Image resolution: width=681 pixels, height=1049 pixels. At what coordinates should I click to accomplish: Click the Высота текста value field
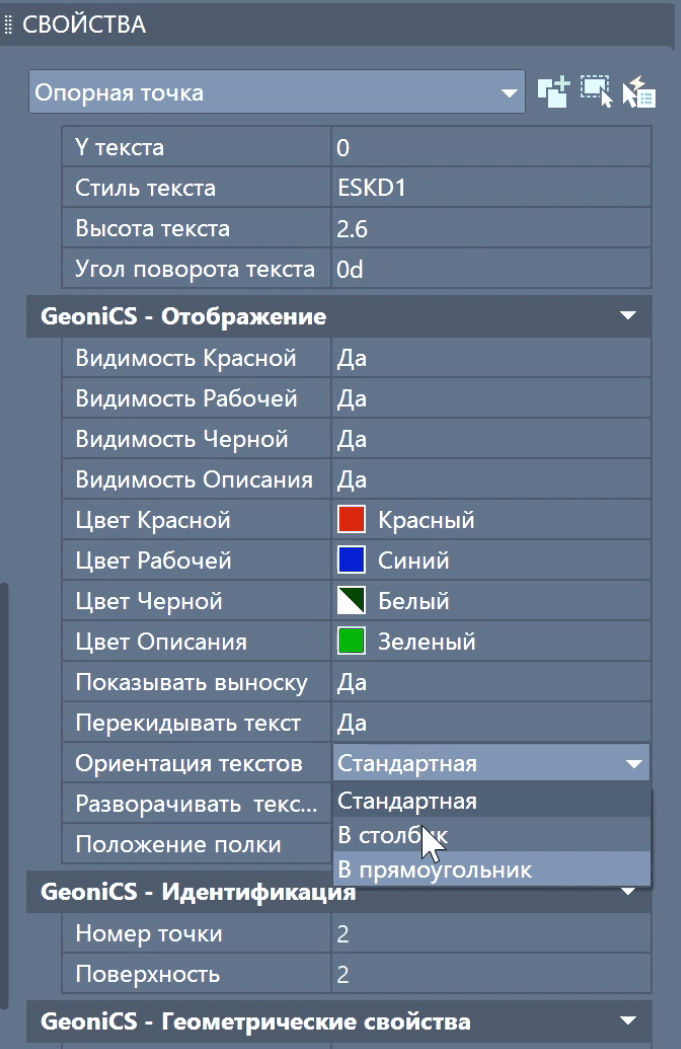pos(490,229)
